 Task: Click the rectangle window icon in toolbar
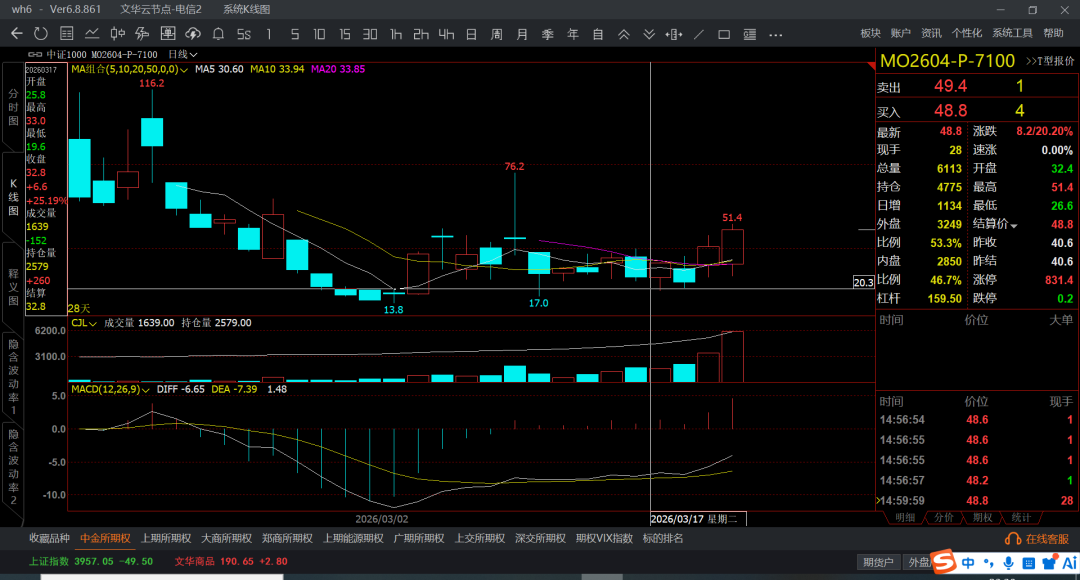coord(724,34)
